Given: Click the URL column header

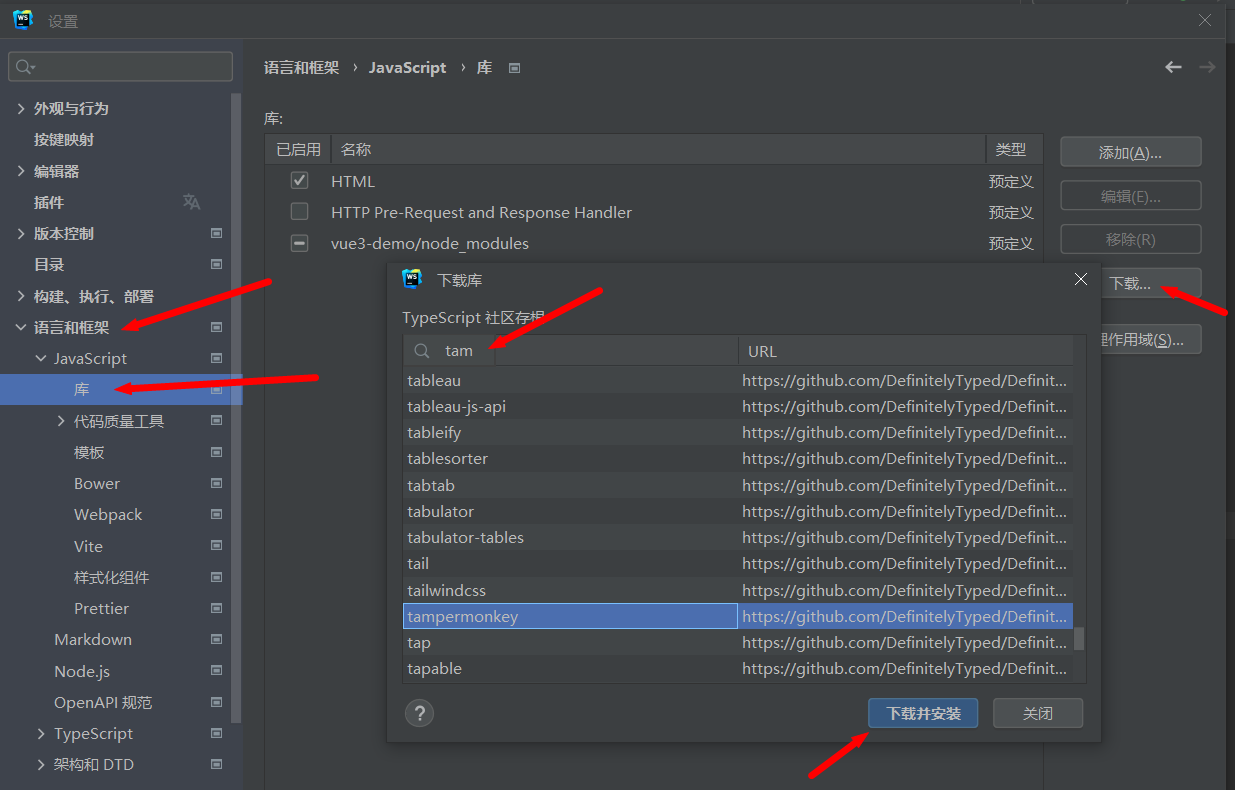Looking at the screenshot, I should (905, 351).
